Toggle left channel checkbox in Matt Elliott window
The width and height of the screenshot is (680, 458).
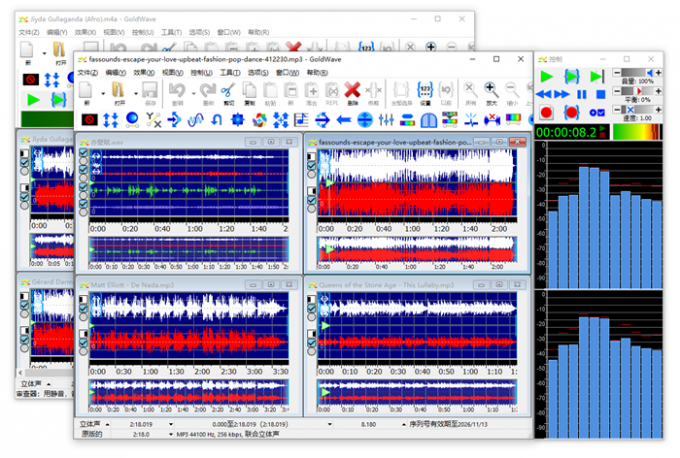point(83,308)
